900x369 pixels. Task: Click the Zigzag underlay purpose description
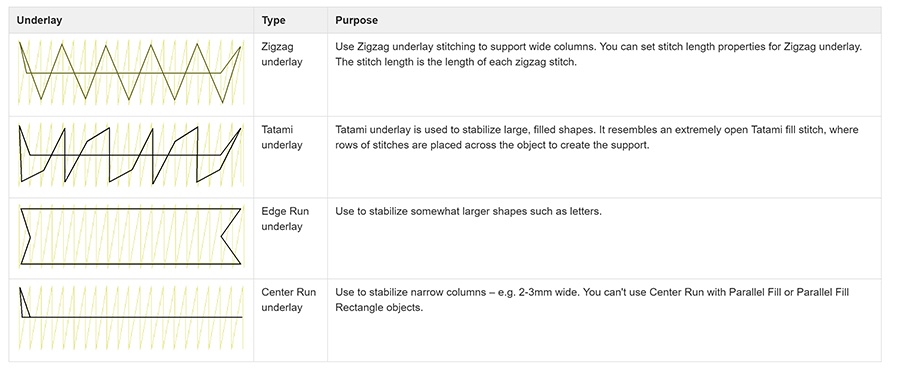coord(599,55)
